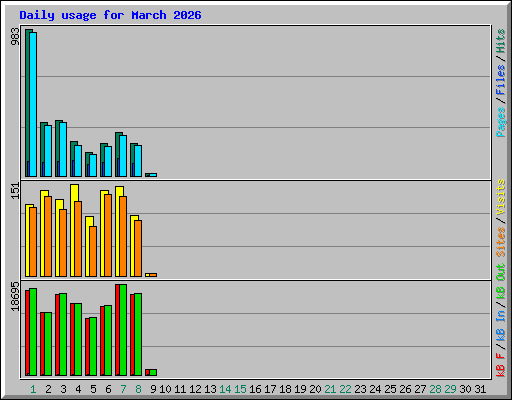Click day 19 on the x-axis
Viewport: 512px width, 400px height.
tap(300, 389)
